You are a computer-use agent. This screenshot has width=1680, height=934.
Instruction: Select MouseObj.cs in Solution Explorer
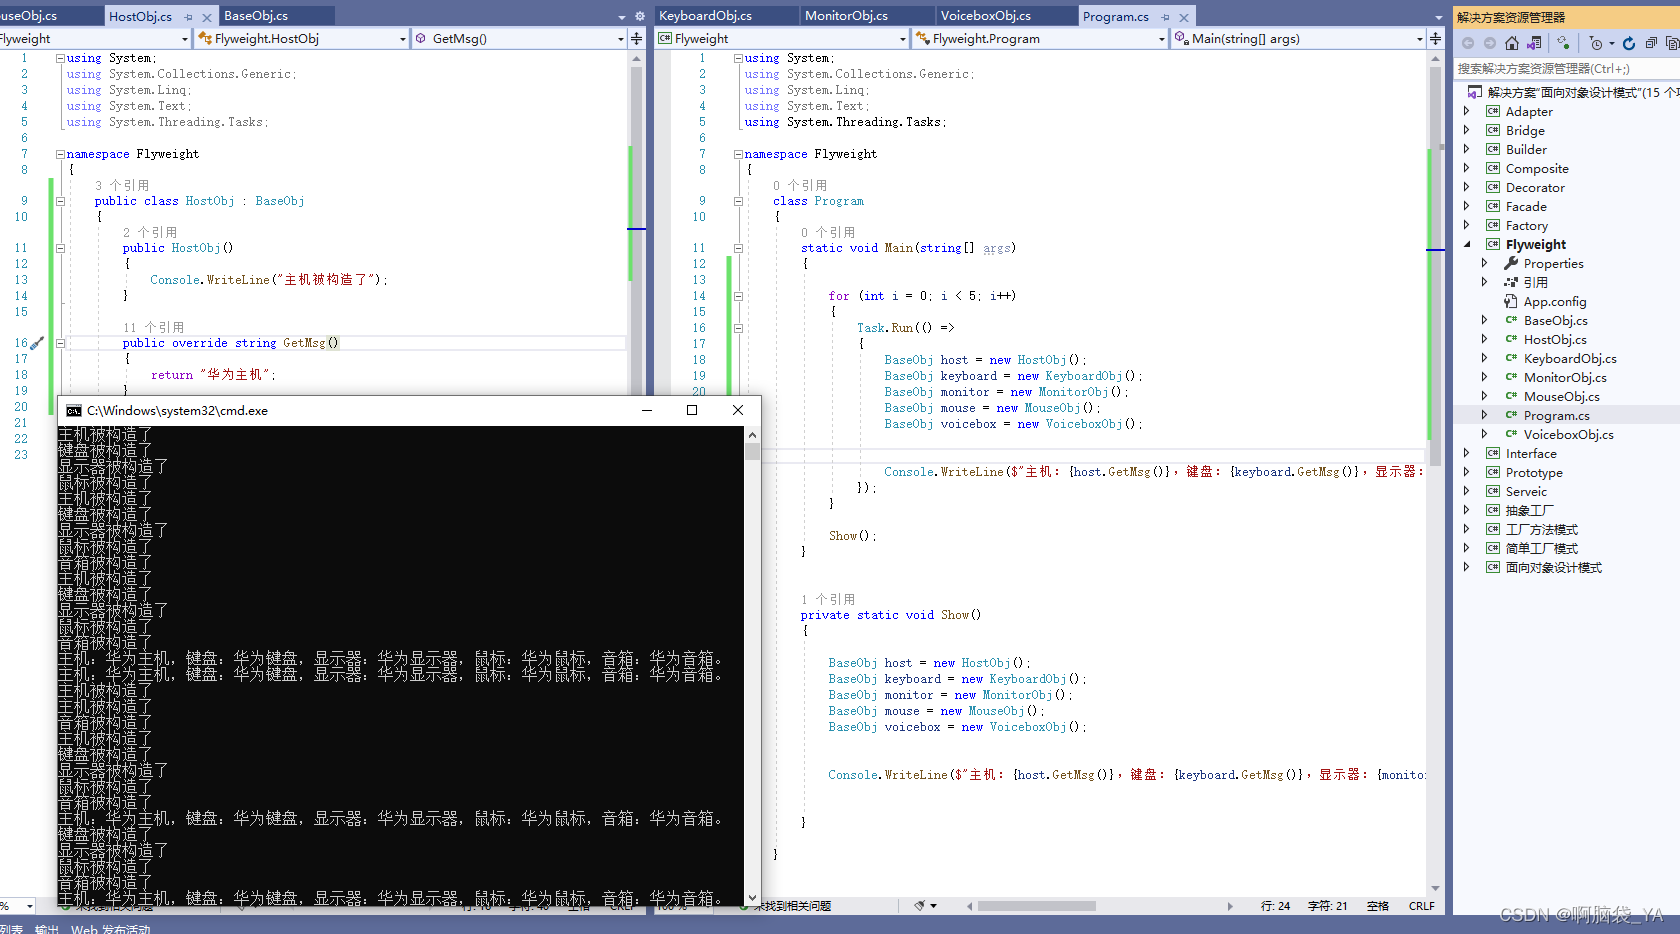pyautogui.click(x=1561, y=396)
